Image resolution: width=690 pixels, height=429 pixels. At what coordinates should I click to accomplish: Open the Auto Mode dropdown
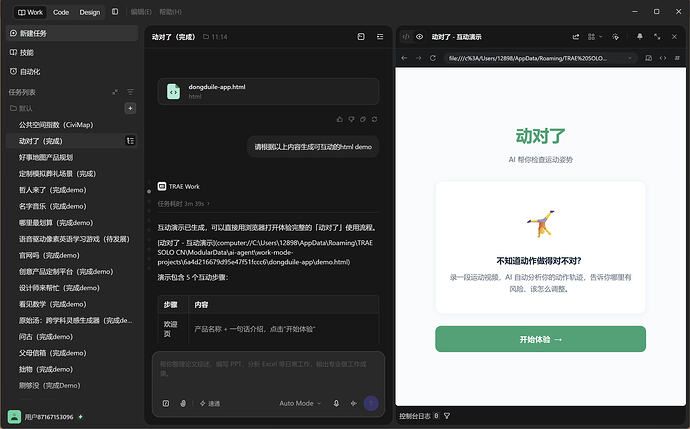pyautogui.click(x=301, y=403)
